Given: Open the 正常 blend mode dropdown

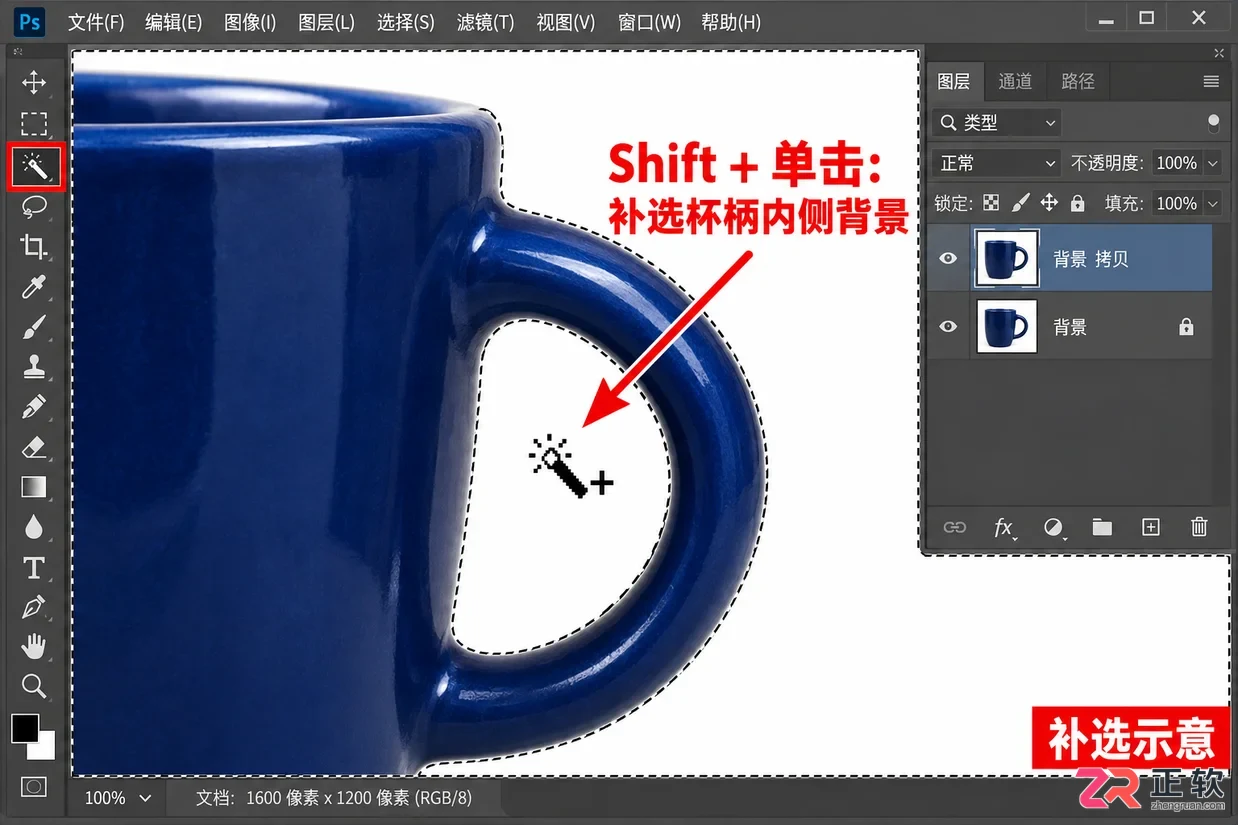Looking at the screenshot, I should [996, 163].
